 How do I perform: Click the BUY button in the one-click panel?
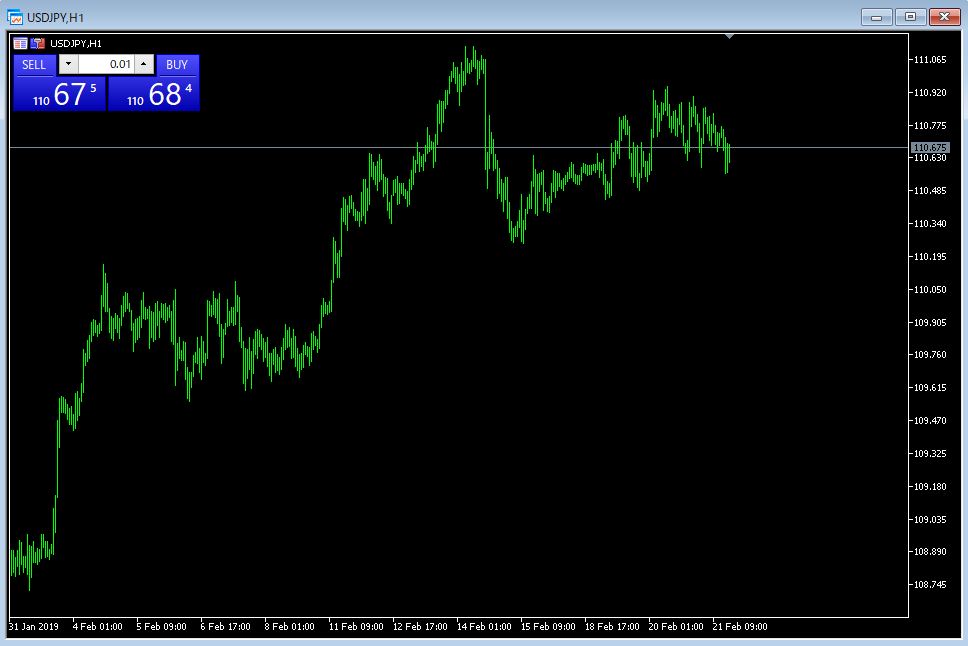point(177,65)
